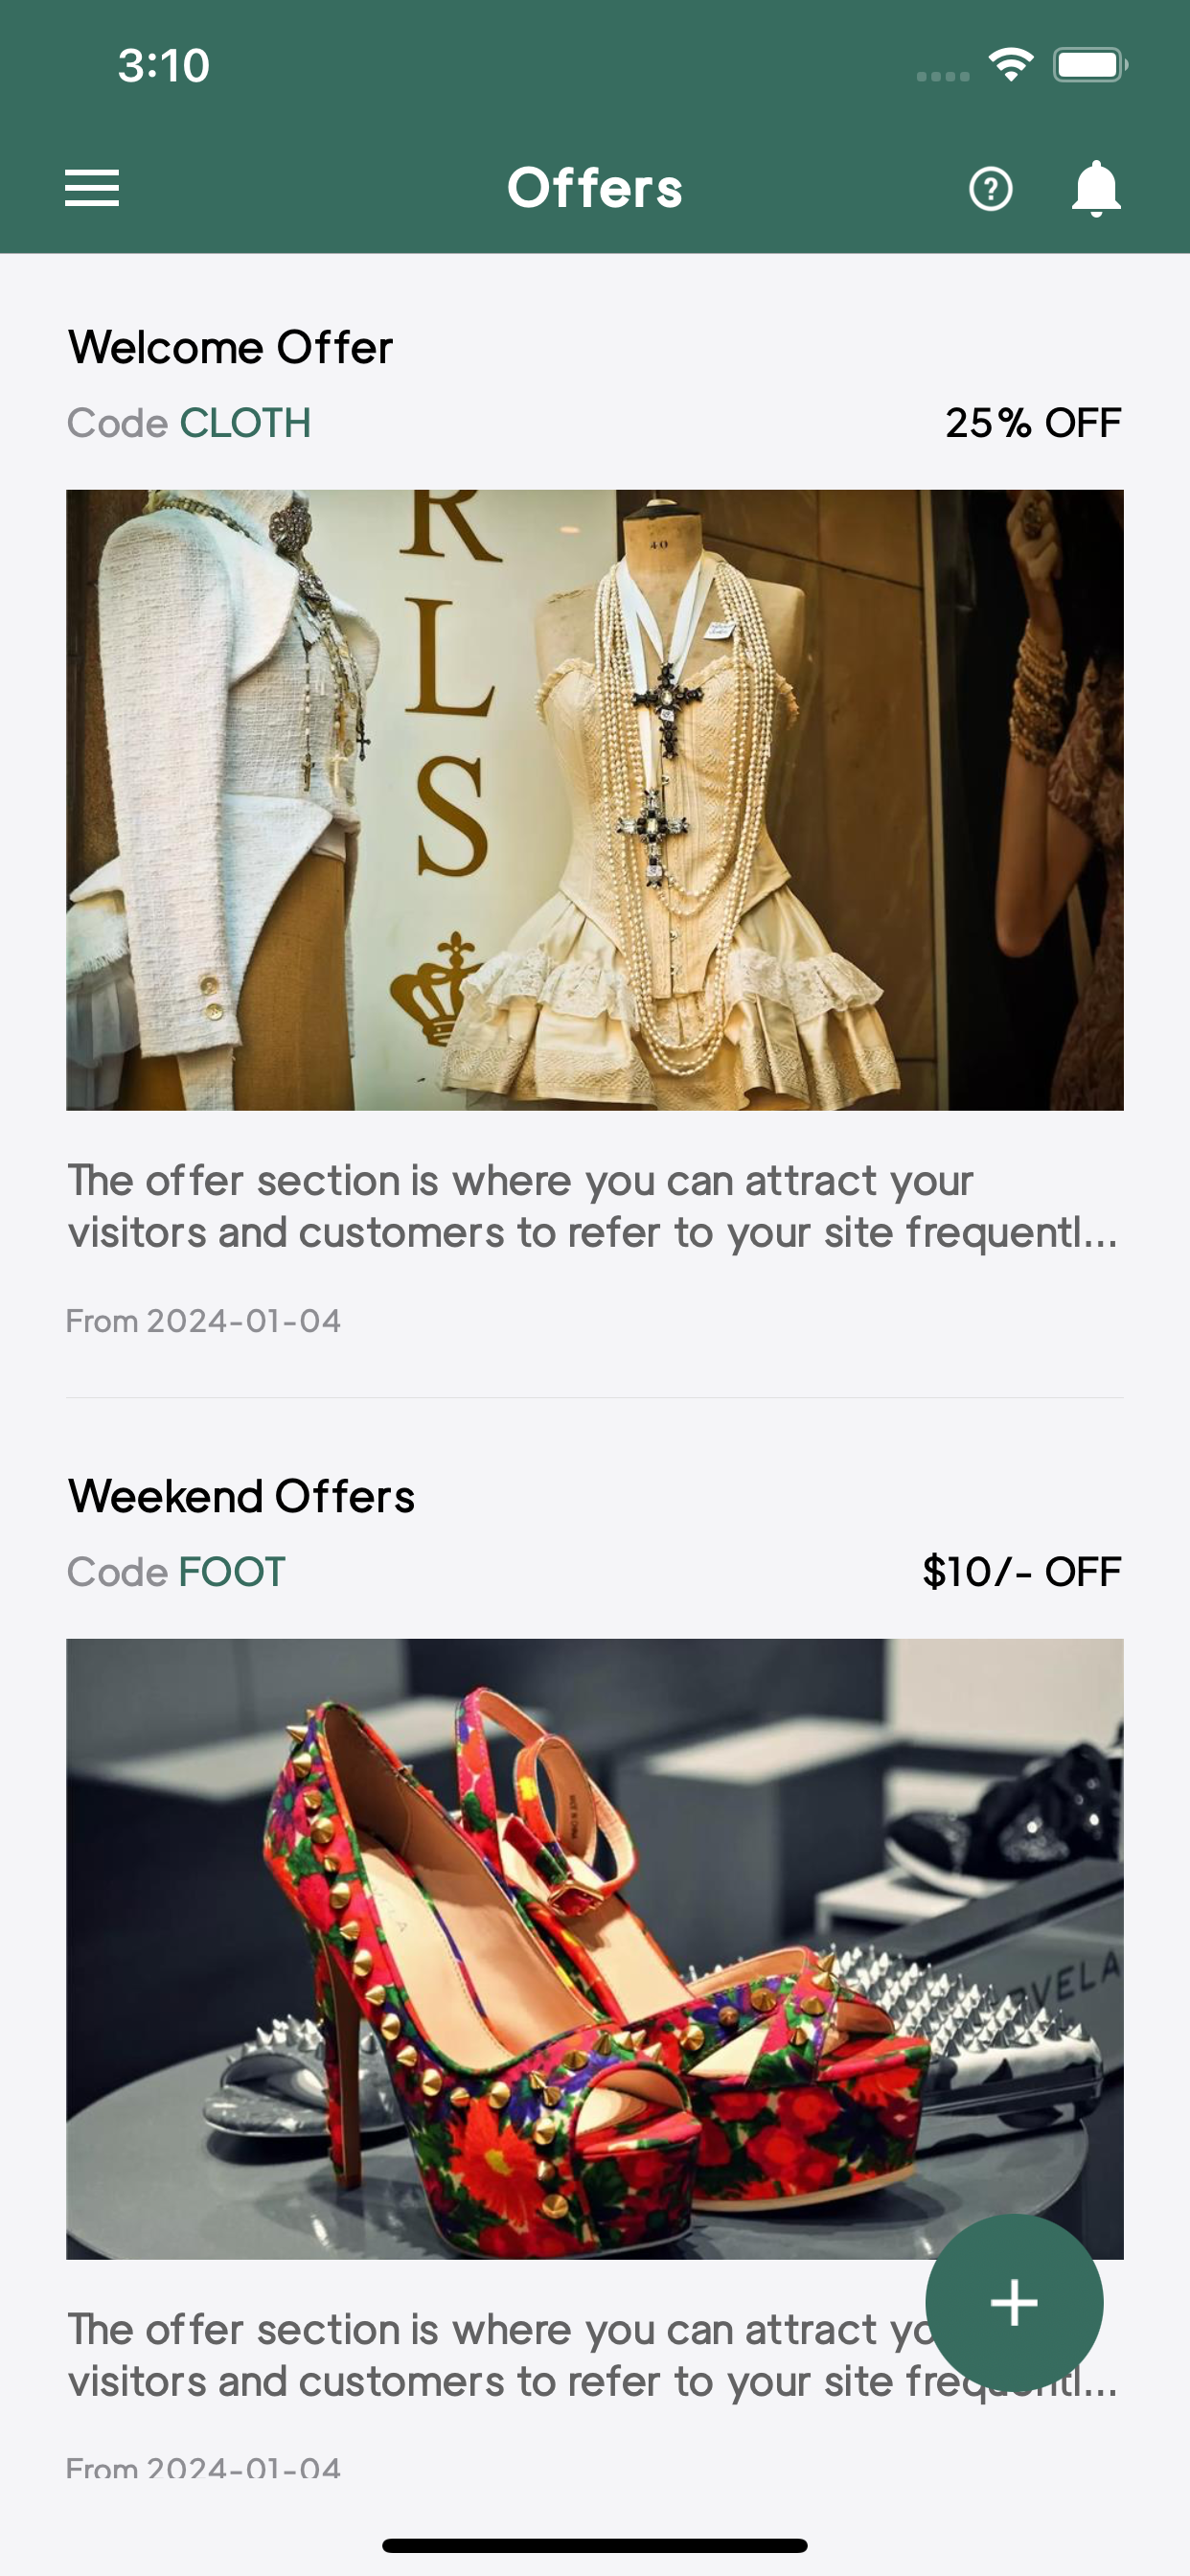View the floral high heels image
The width and height of the screenshot is (1190, 2576).
(595, 1949)
